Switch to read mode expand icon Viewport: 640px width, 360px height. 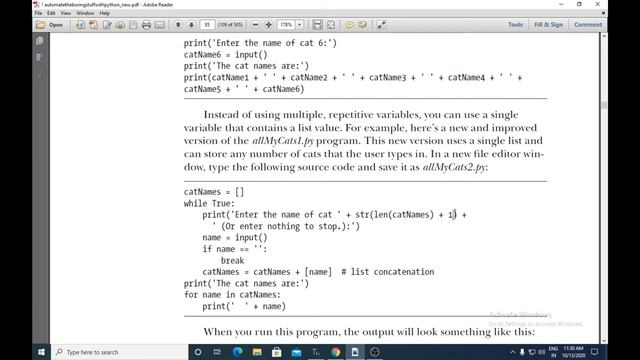point(381,25)
